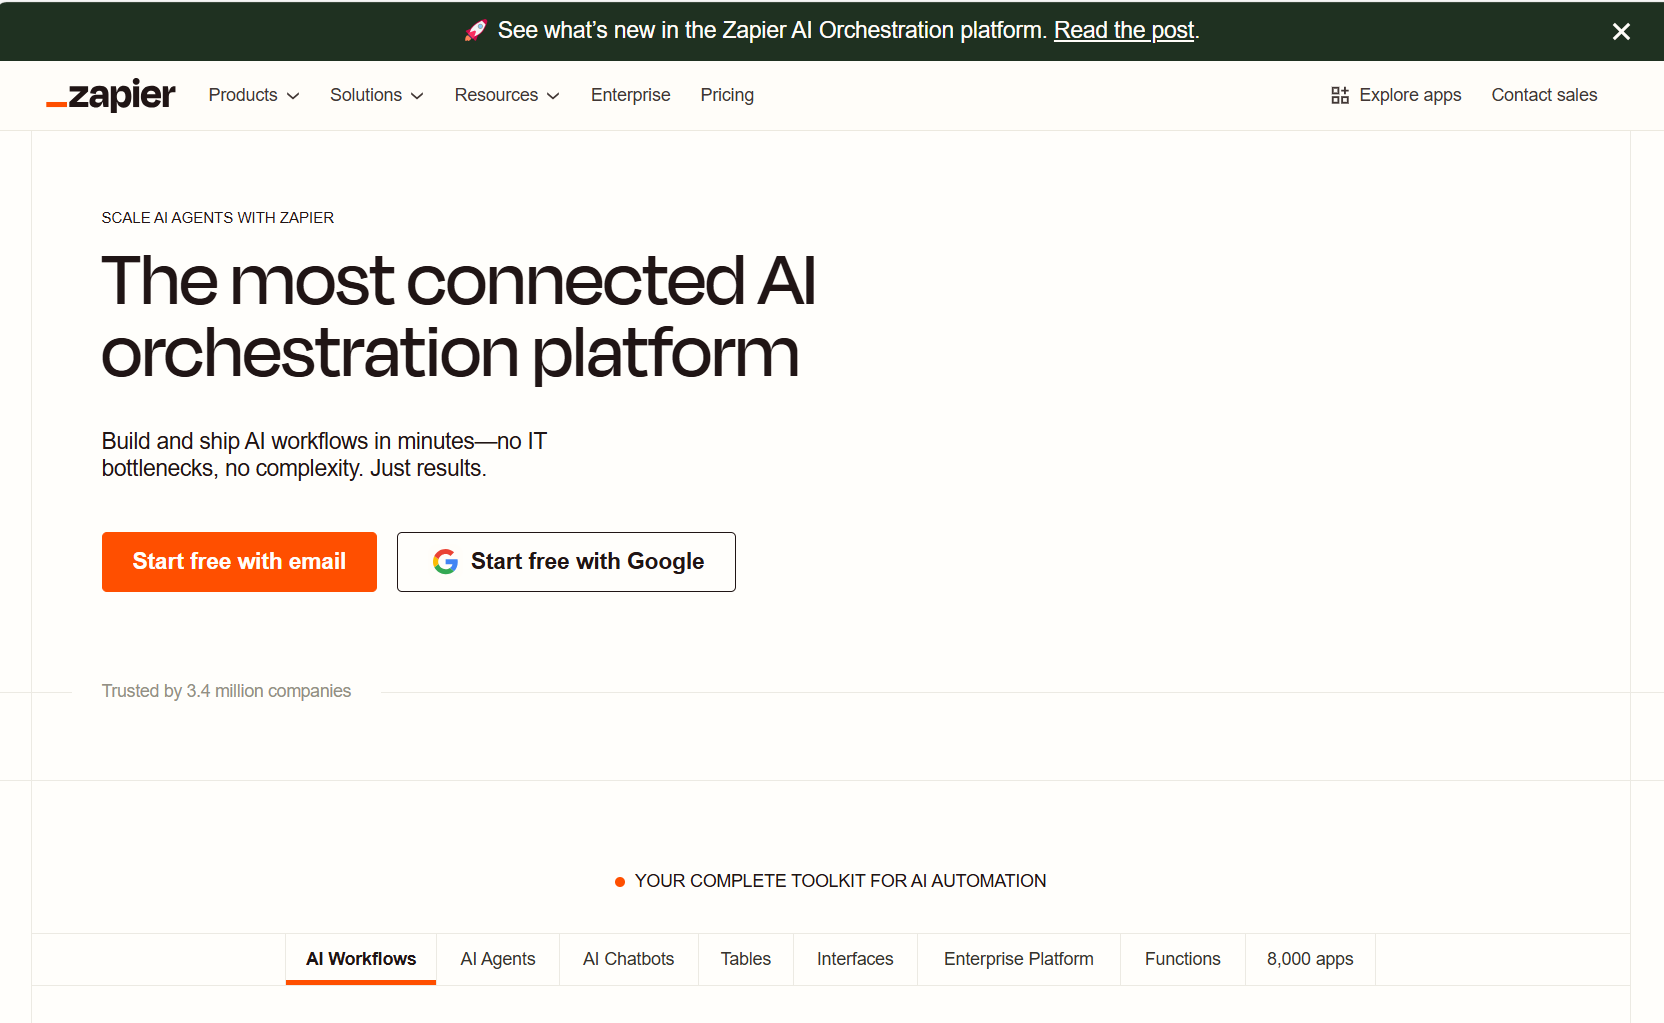This screenshot has height=1023, width=1664.
Task: Click the "SCALE AI AGENTS WITH ZAPIER" text
Action: coord(218,218)
